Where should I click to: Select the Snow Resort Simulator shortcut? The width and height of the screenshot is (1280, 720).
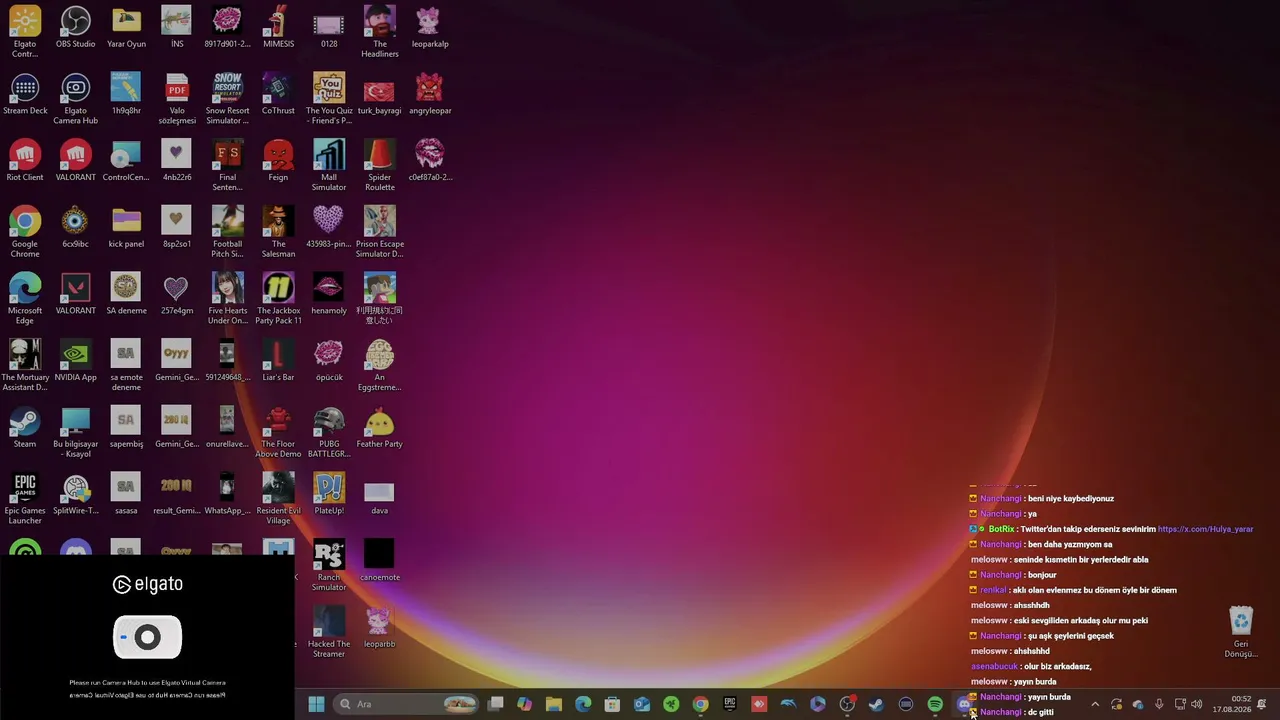click(x=227, y=99)
